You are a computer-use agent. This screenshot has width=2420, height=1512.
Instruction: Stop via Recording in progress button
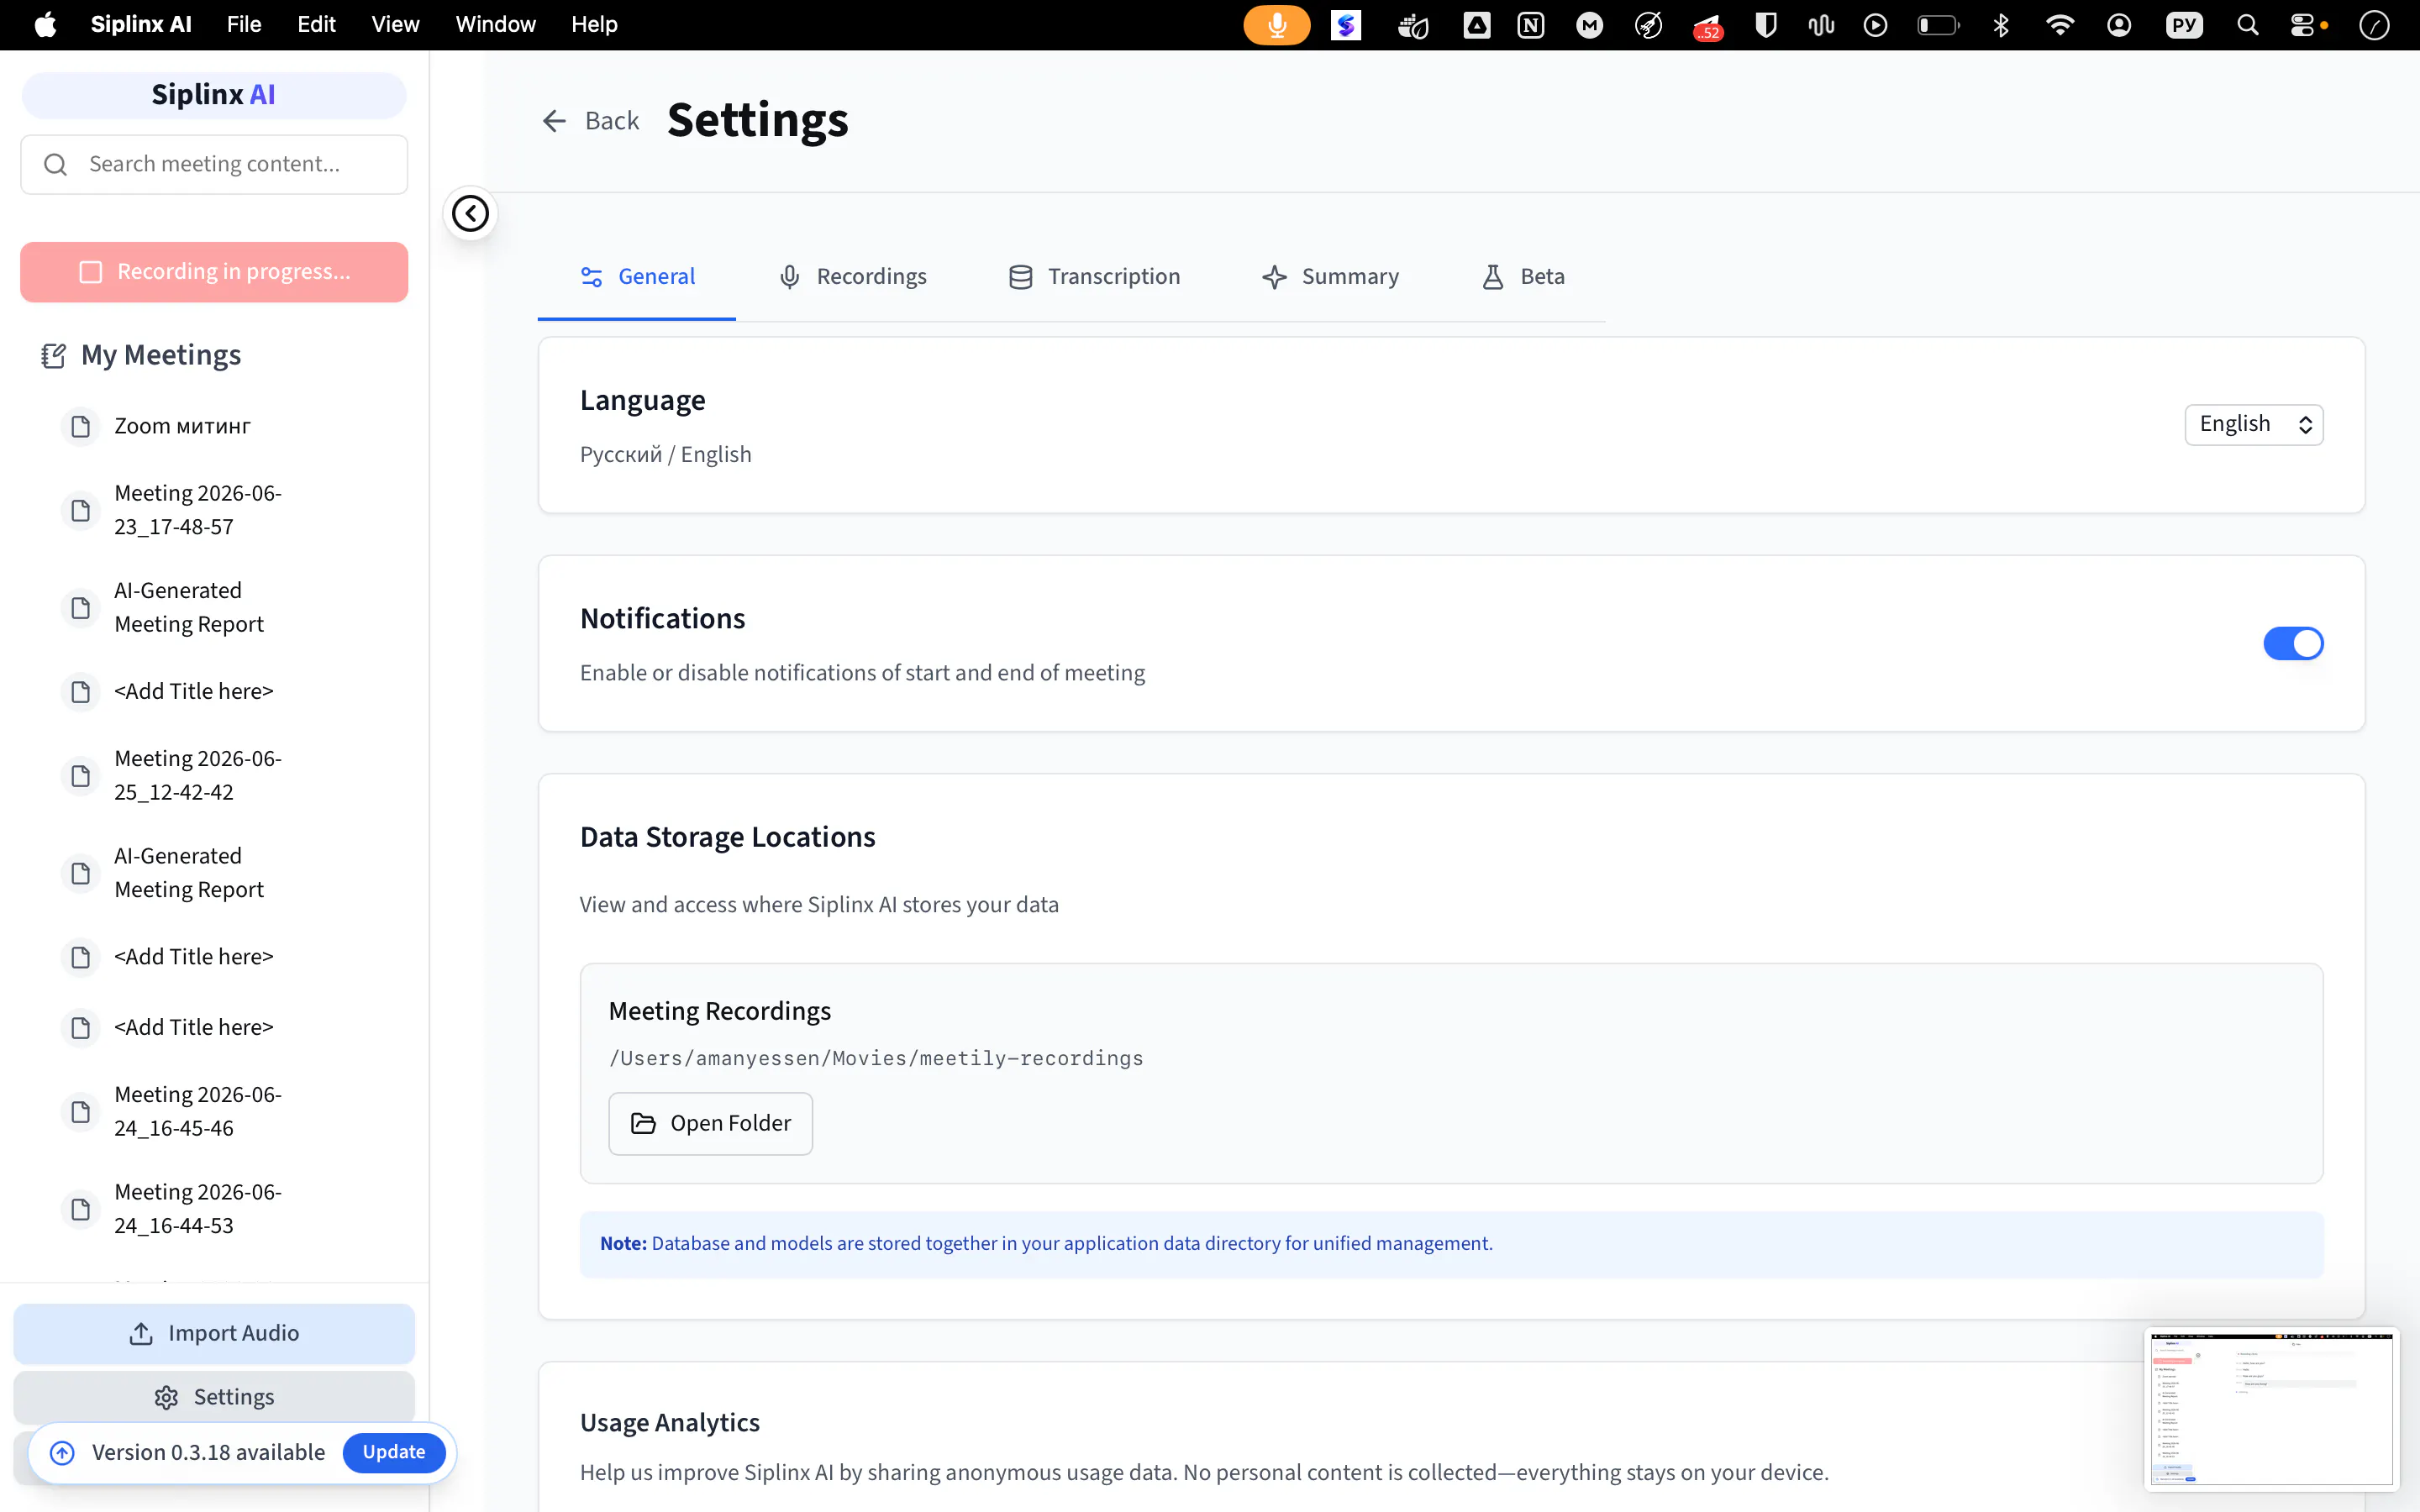tap(214, 271)
